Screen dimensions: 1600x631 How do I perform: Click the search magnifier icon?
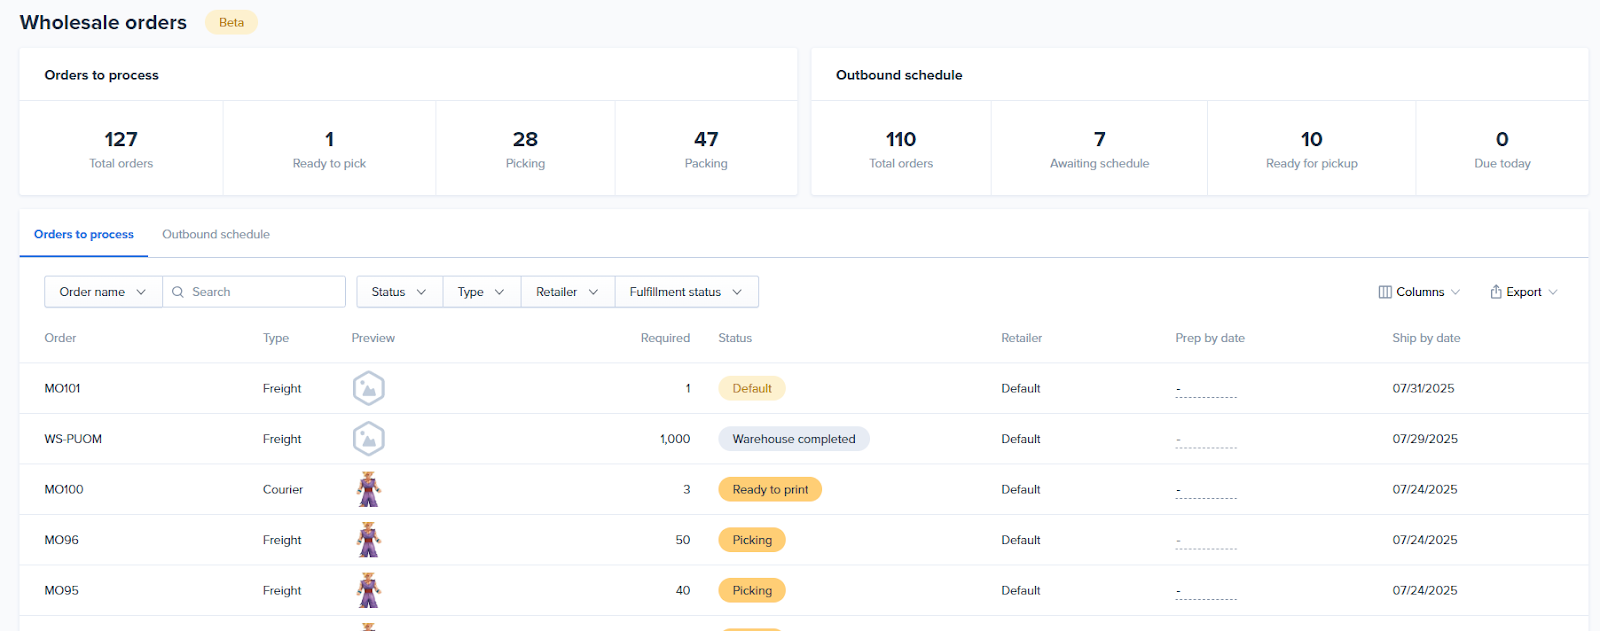click(x=178, y=292)
